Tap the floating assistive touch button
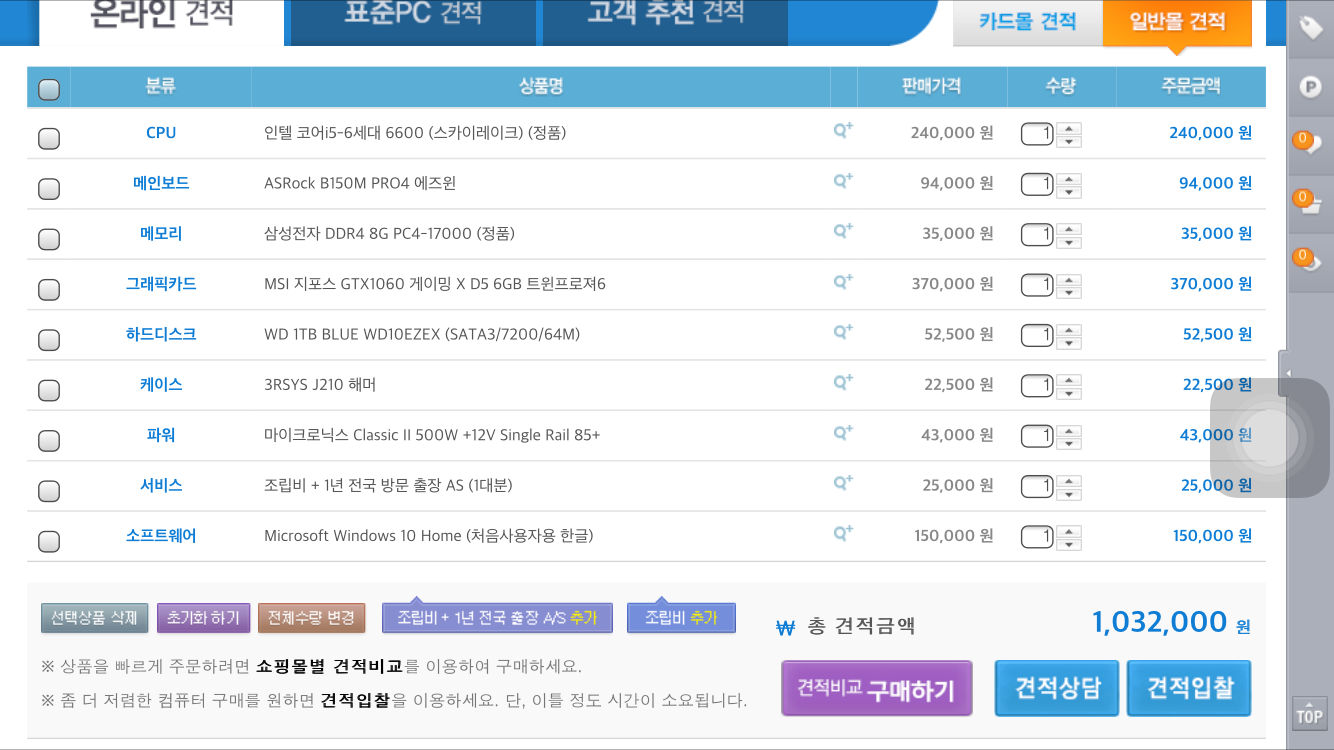1334x750 pixels. tap(1271, 437)
